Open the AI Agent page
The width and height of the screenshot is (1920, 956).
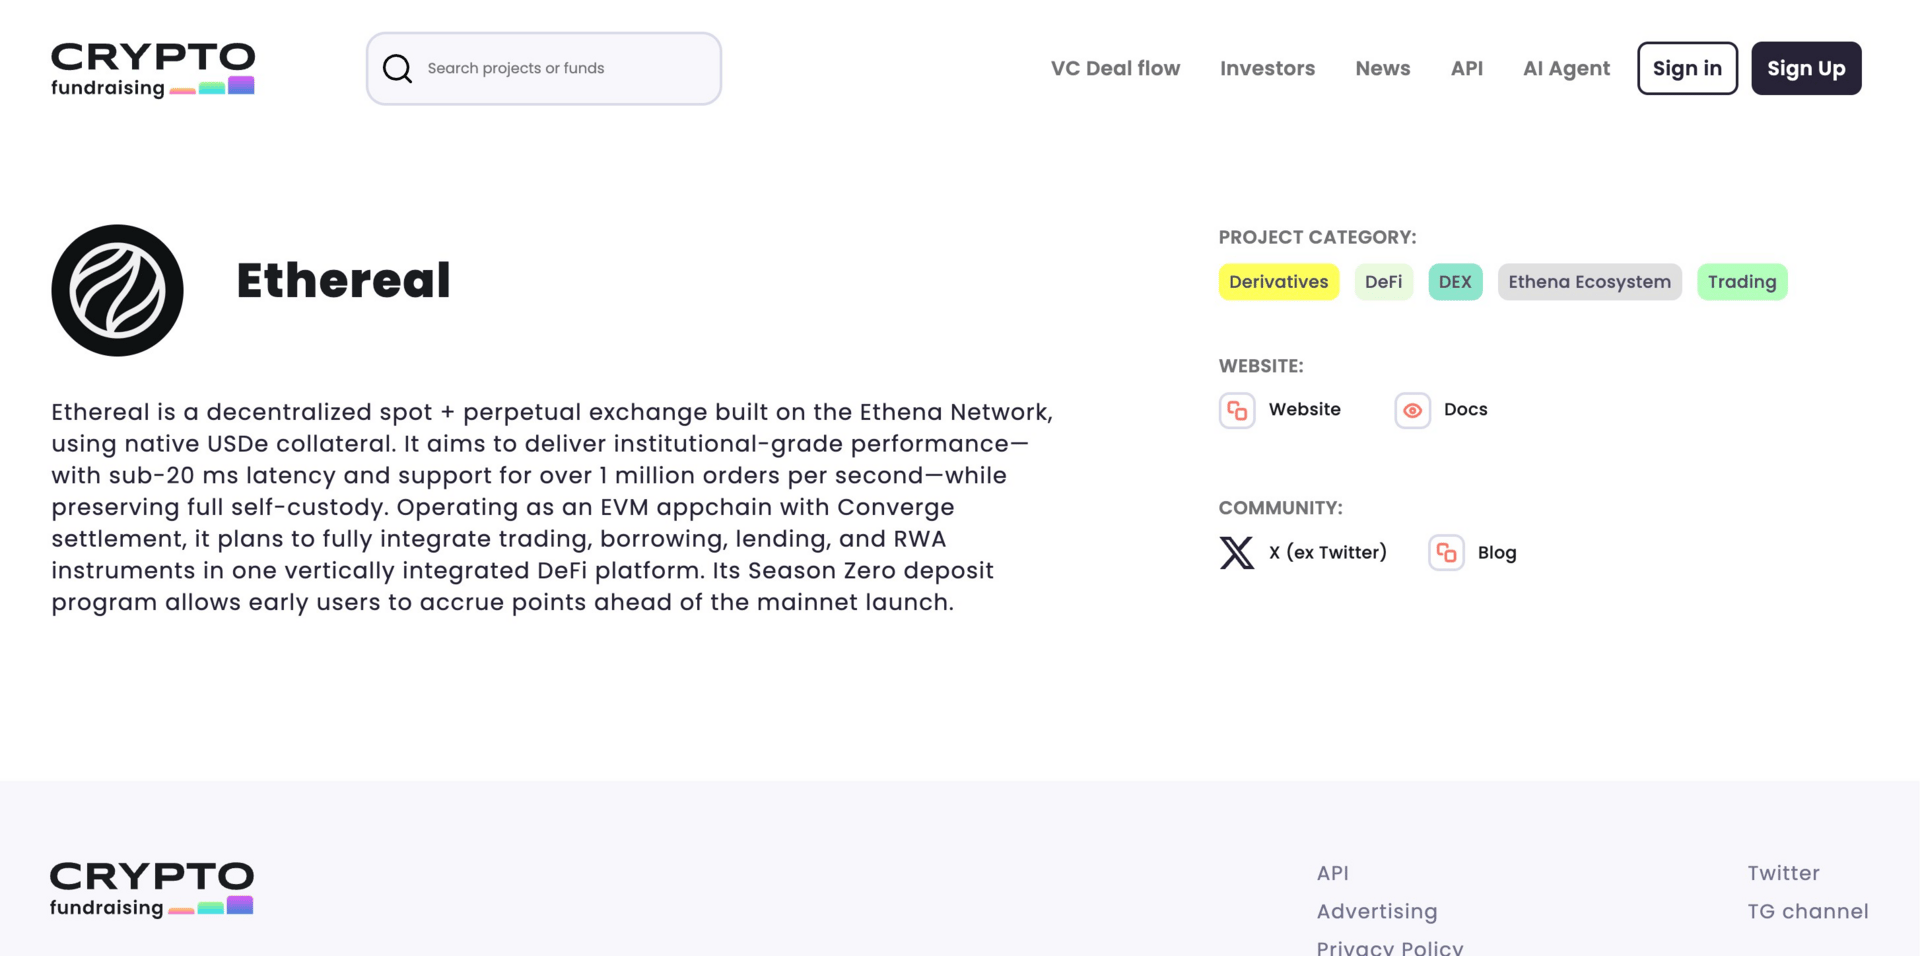coord(1566,68)
